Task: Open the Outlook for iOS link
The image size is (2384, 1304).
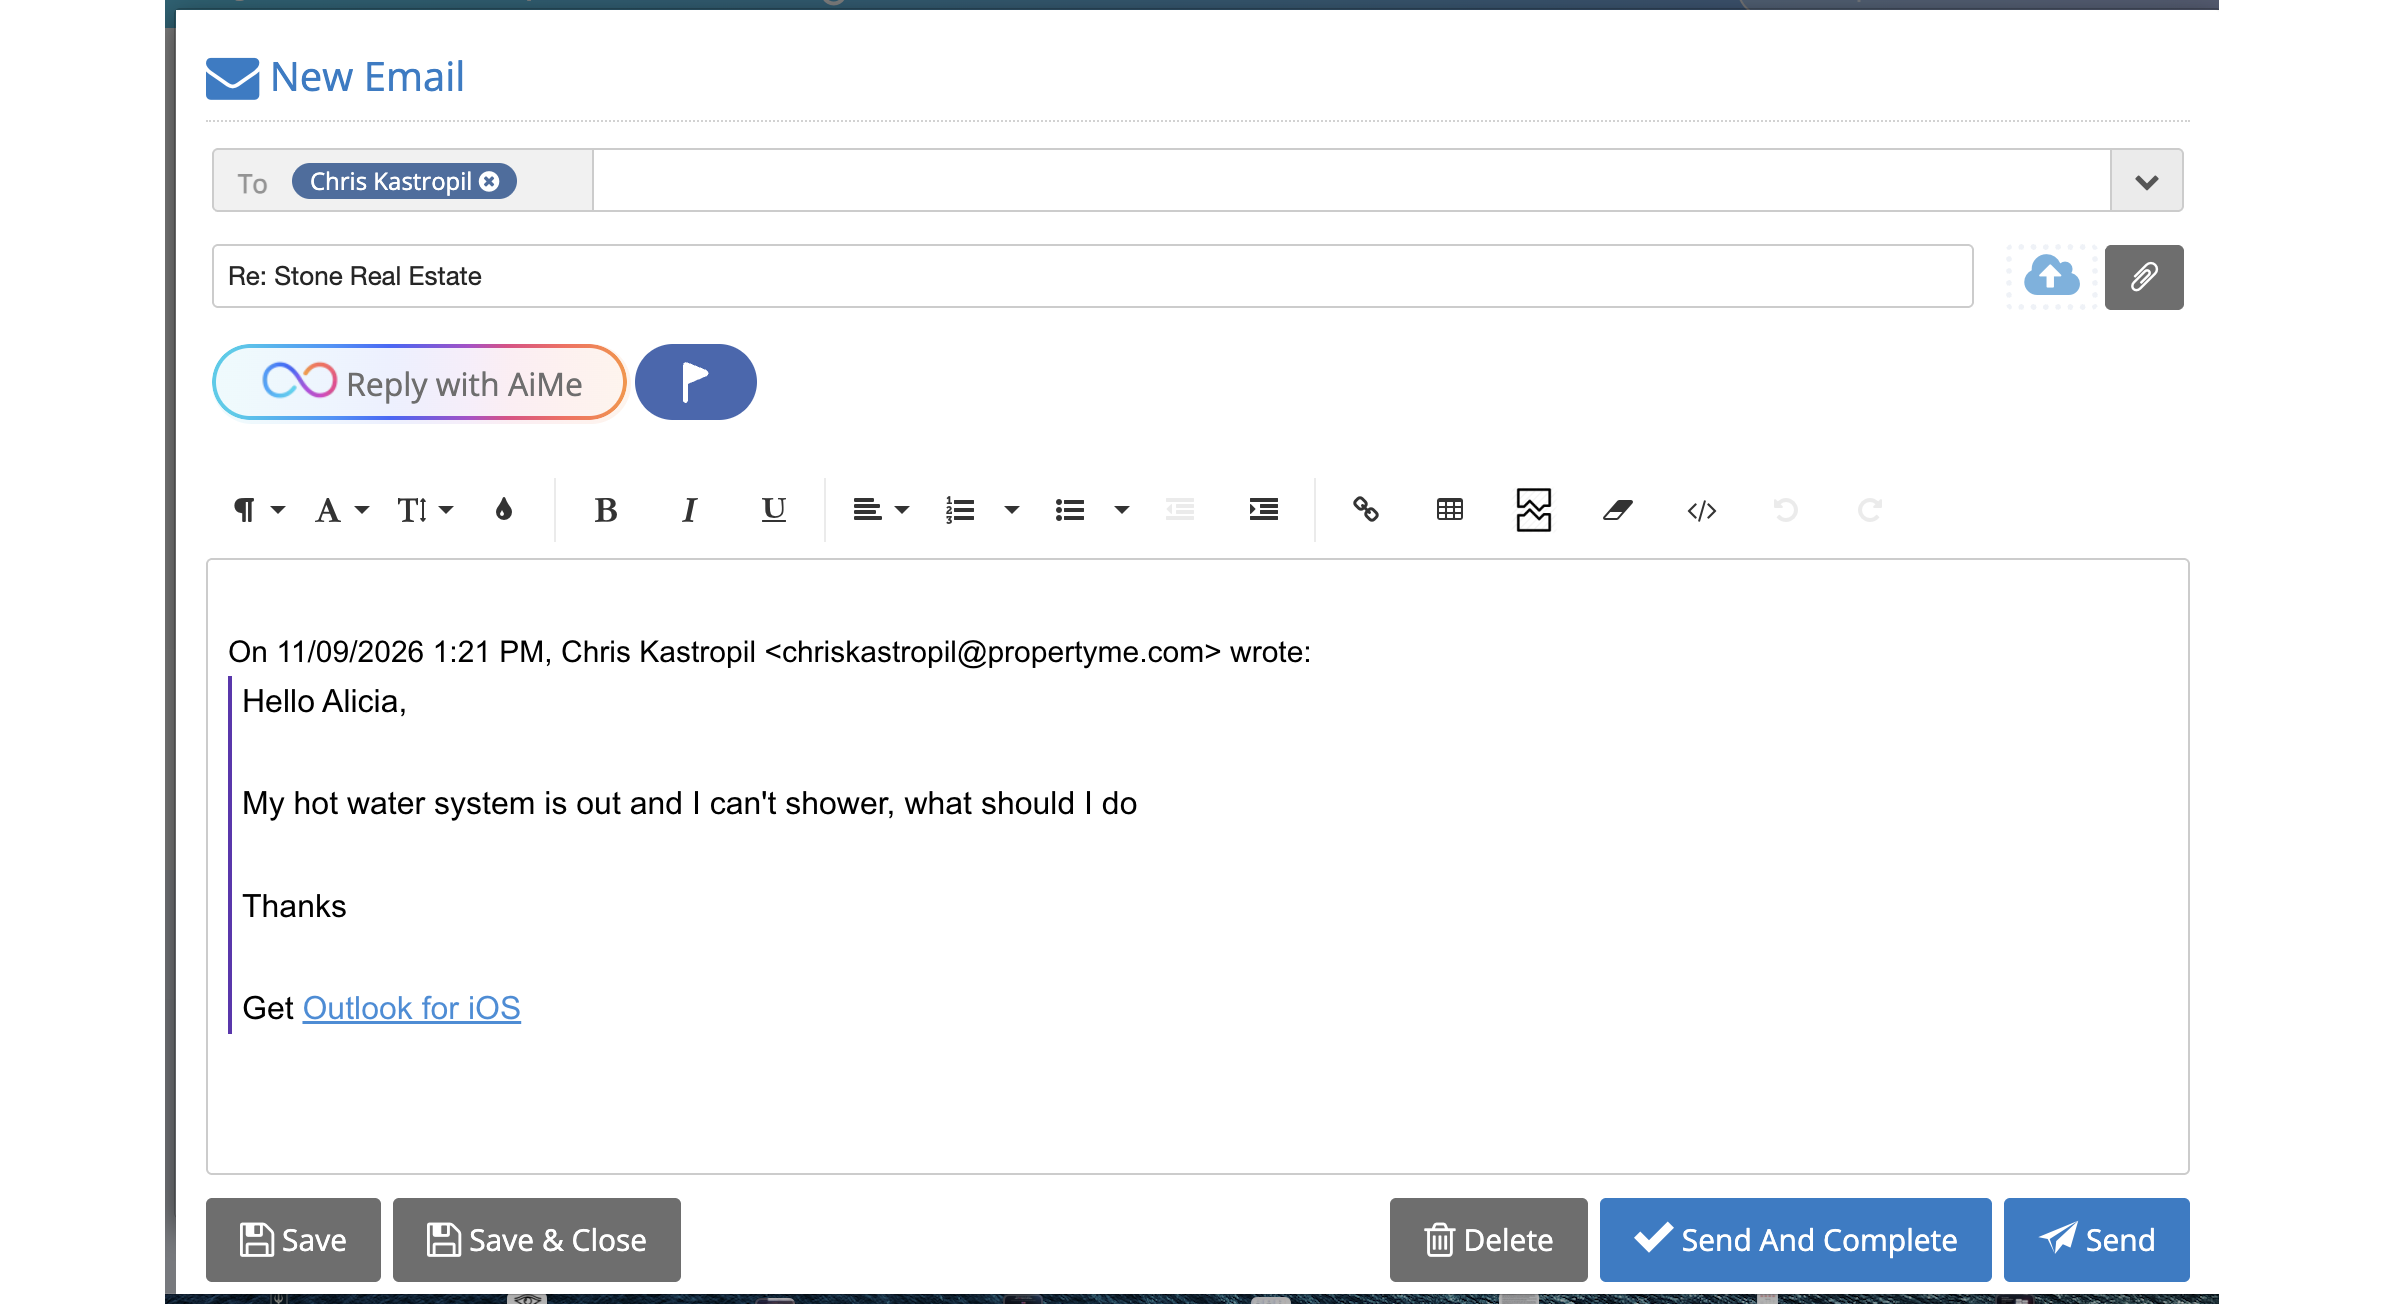Action: click(x=412, y=1007)
